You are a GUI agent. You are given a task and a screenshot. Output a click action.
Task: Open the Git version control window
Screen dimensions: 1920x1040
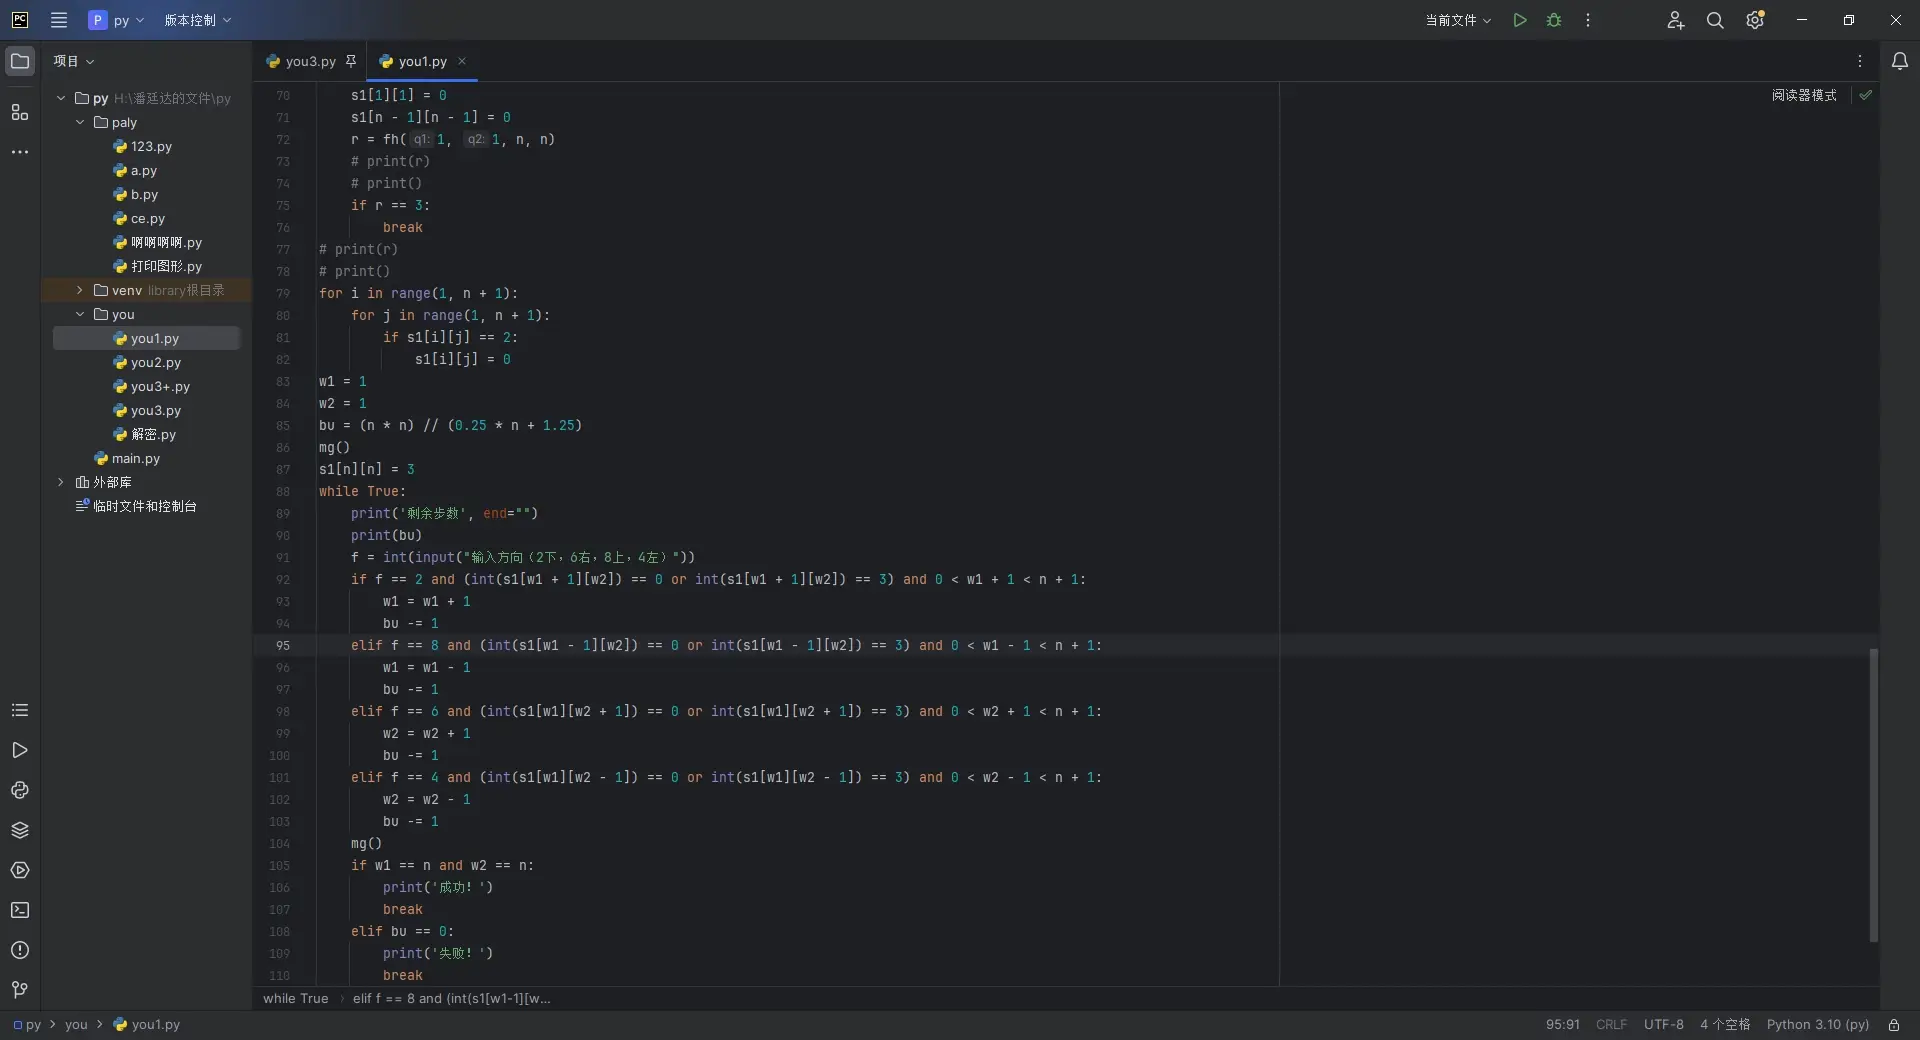pyautogui.click(x=20, y=990)
